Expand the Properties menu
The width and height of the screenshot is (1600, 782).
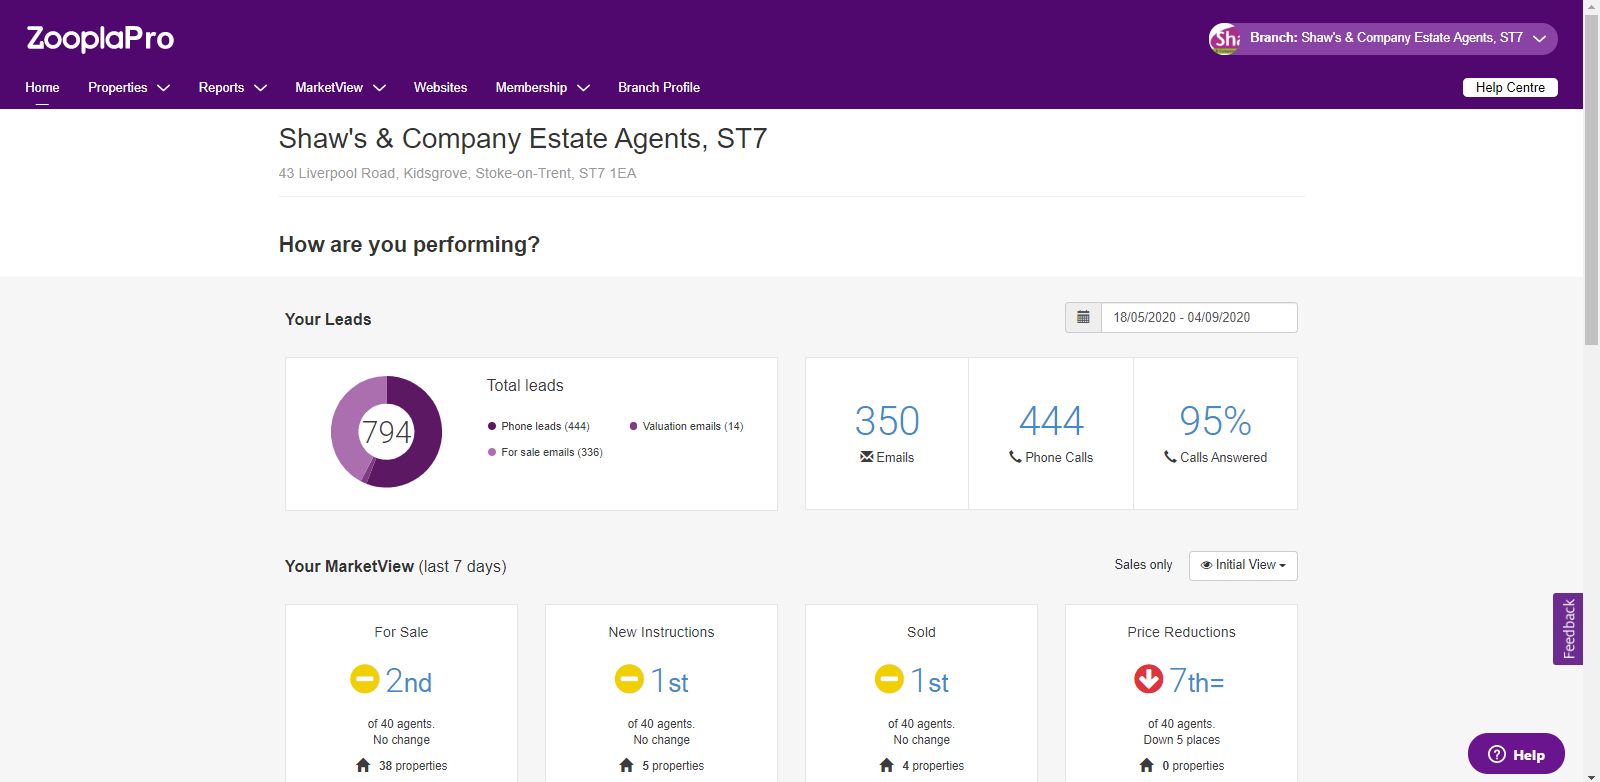129,88
